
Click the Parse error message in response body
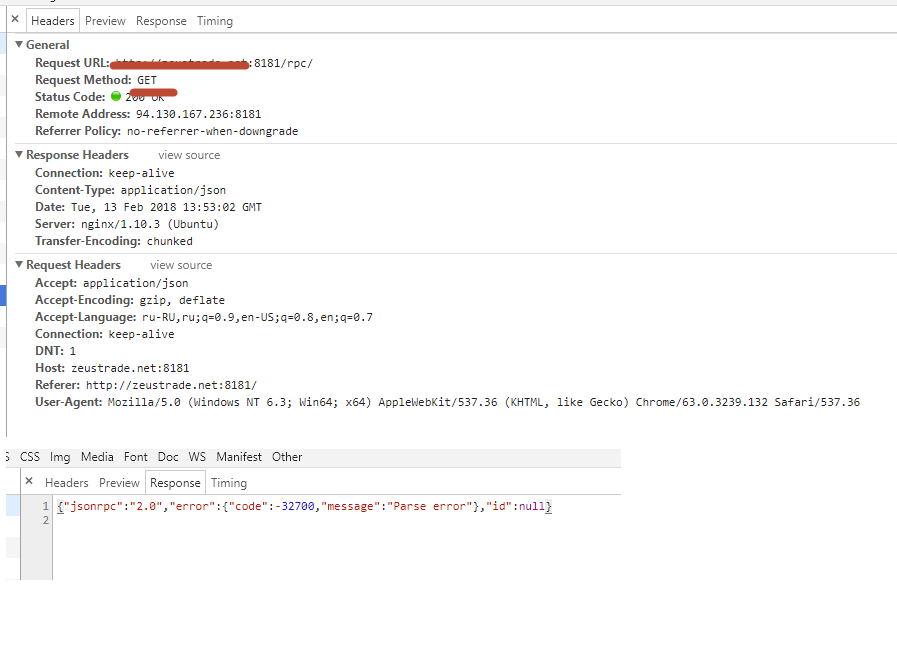(x=433, y=506)
